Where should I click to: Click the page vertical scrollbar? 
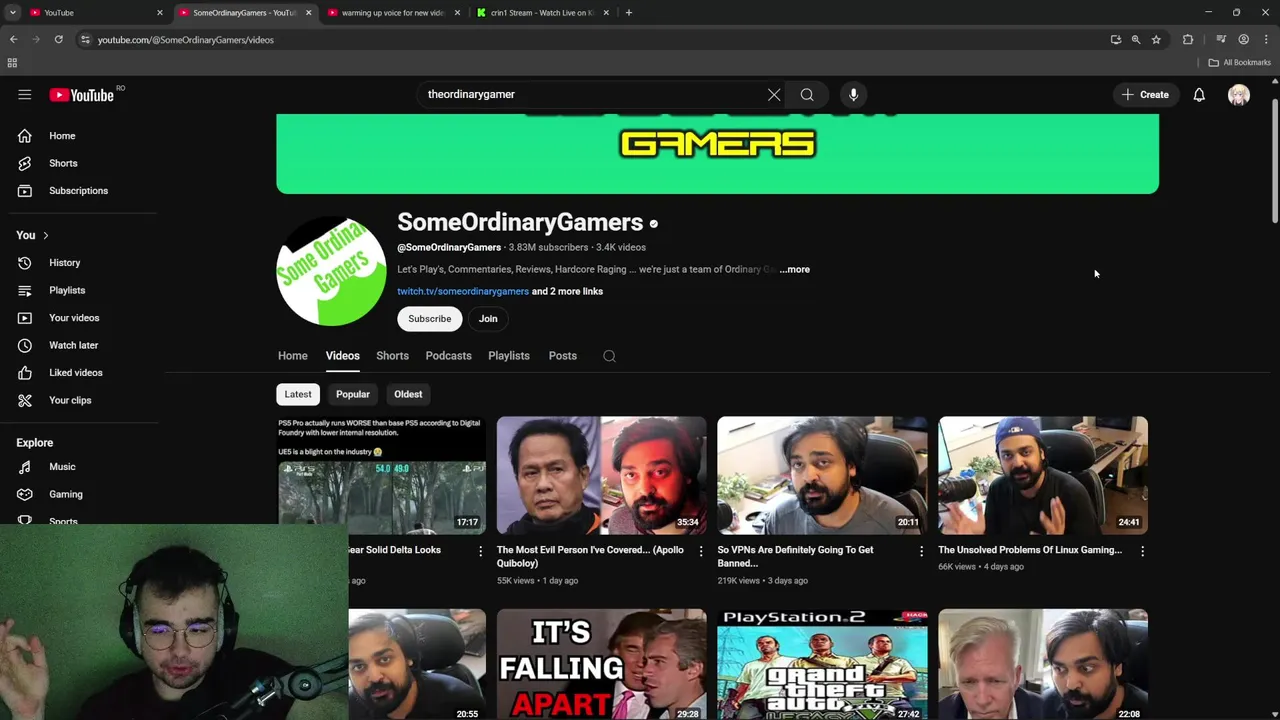(x=1275, y=160)
